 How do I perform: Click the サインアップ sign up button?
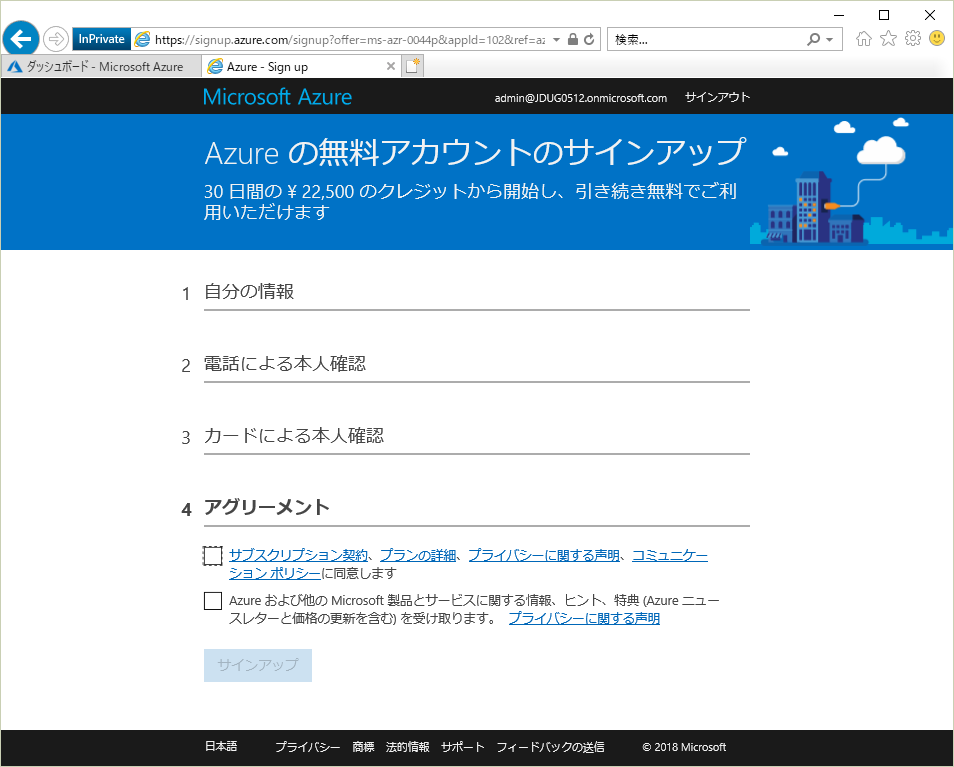258,665
